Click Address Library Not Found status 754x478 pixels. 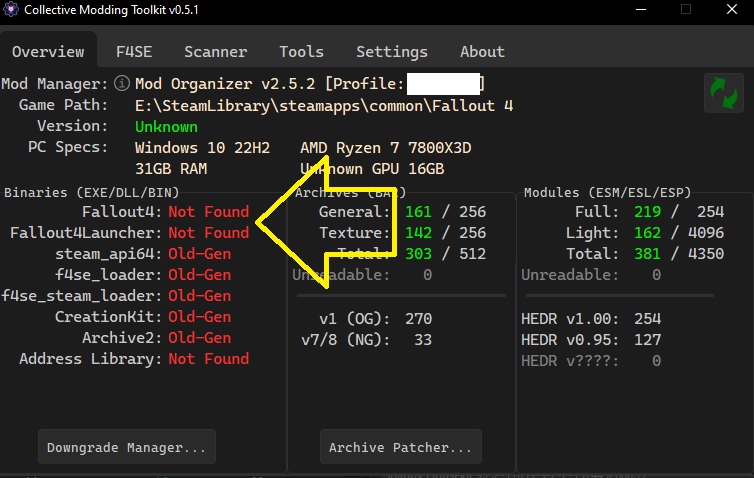(209, 359)
